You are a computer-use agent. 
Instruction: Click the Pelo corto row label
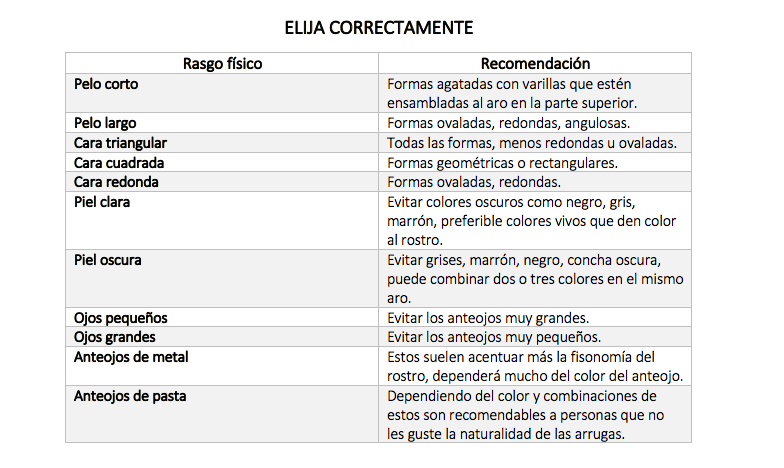pos(106,84)
